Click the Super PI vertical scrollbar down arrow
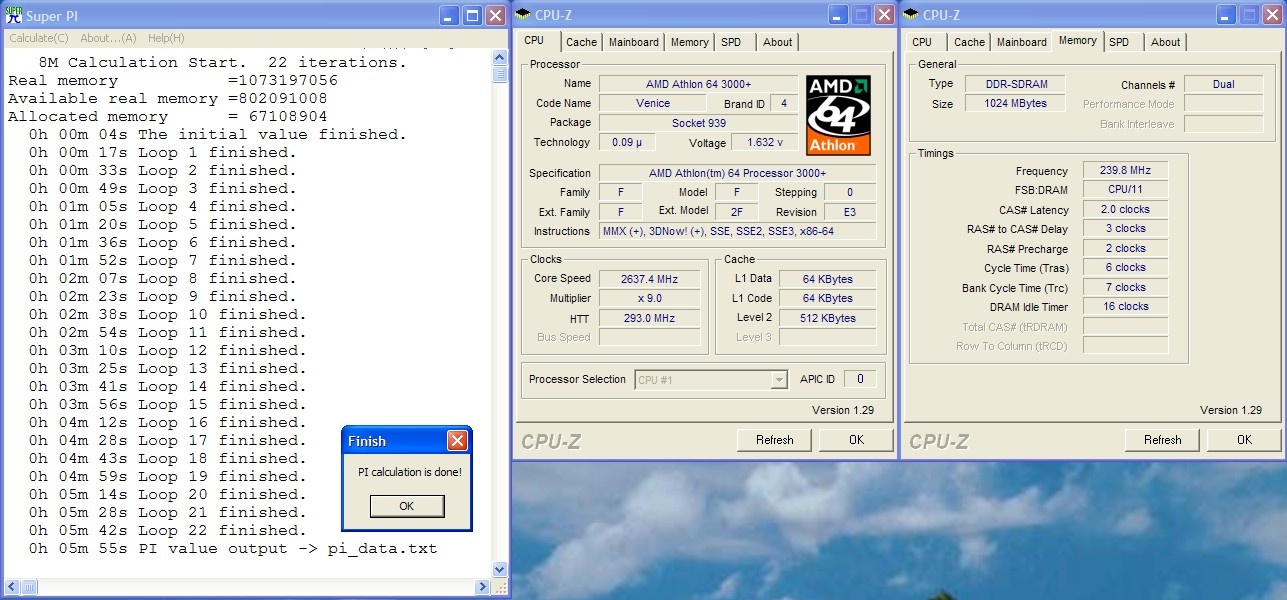The width and height of the screenshot is (1287, 600). click(500, 569)
